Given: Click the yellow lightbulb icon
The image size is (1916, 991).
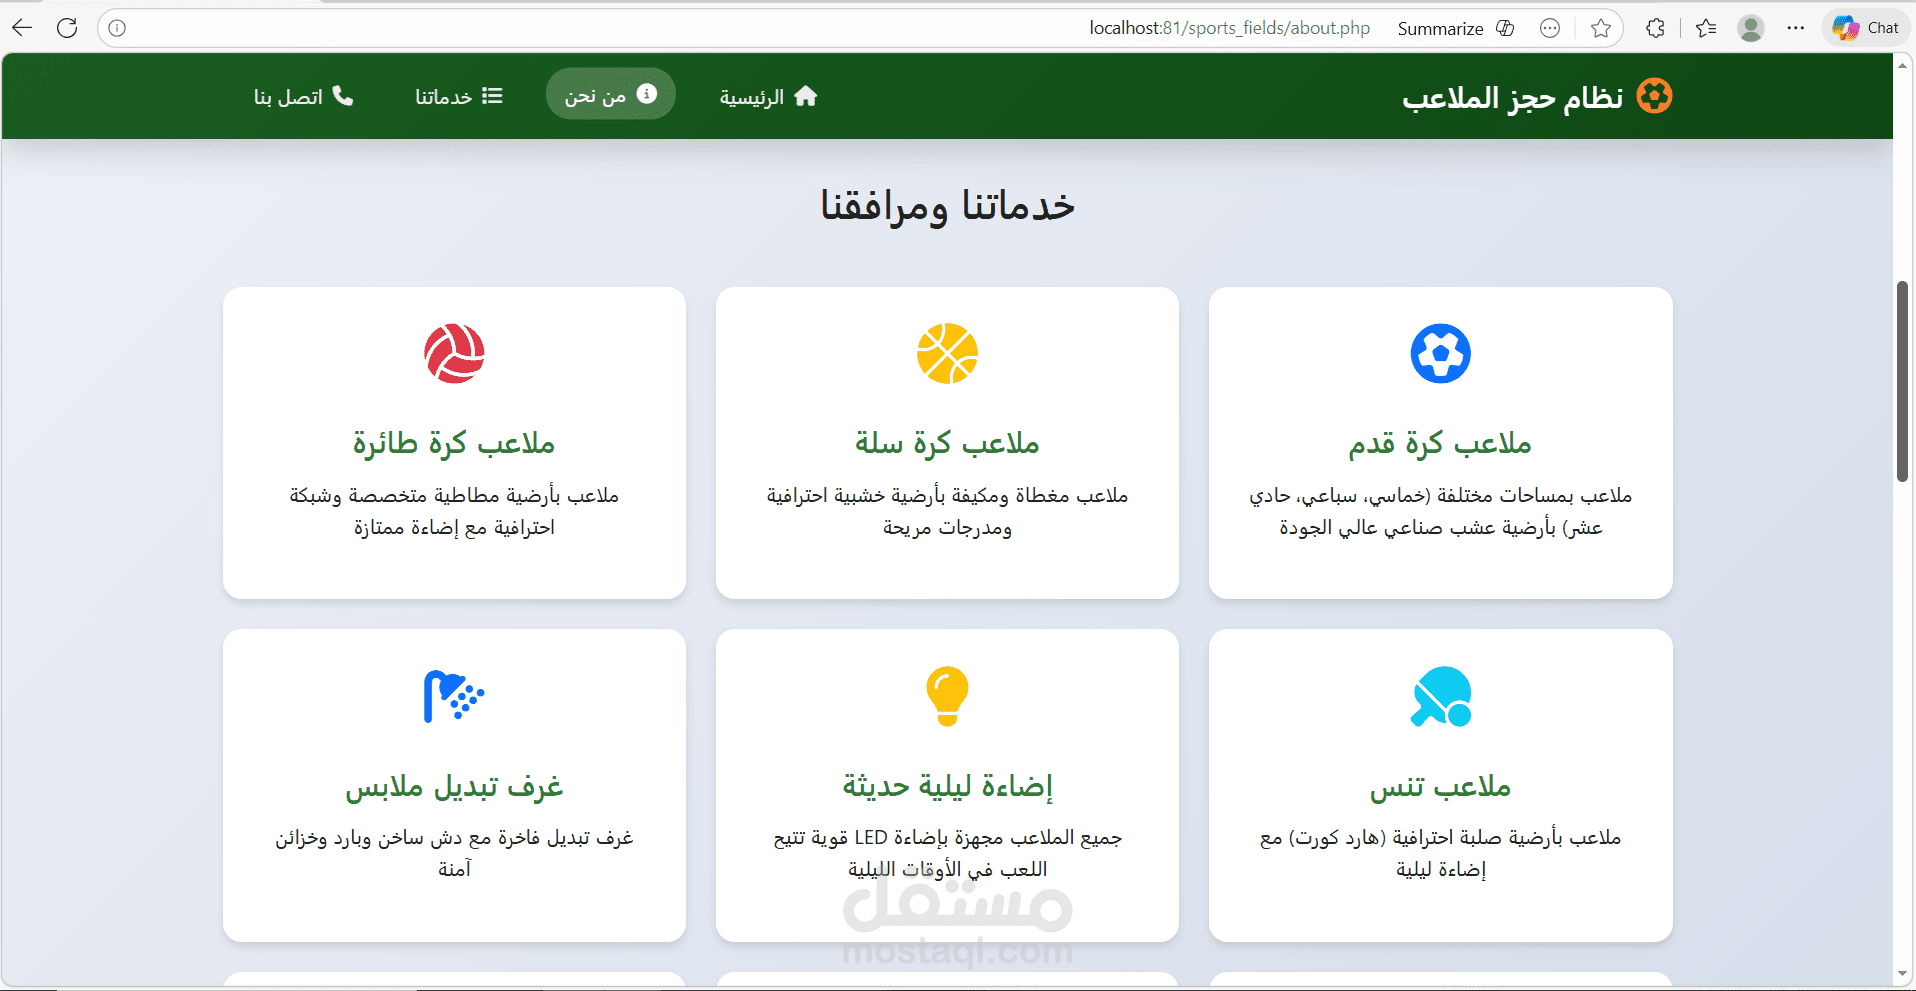Looking at the screenshot, I should [x=947, y=696].
